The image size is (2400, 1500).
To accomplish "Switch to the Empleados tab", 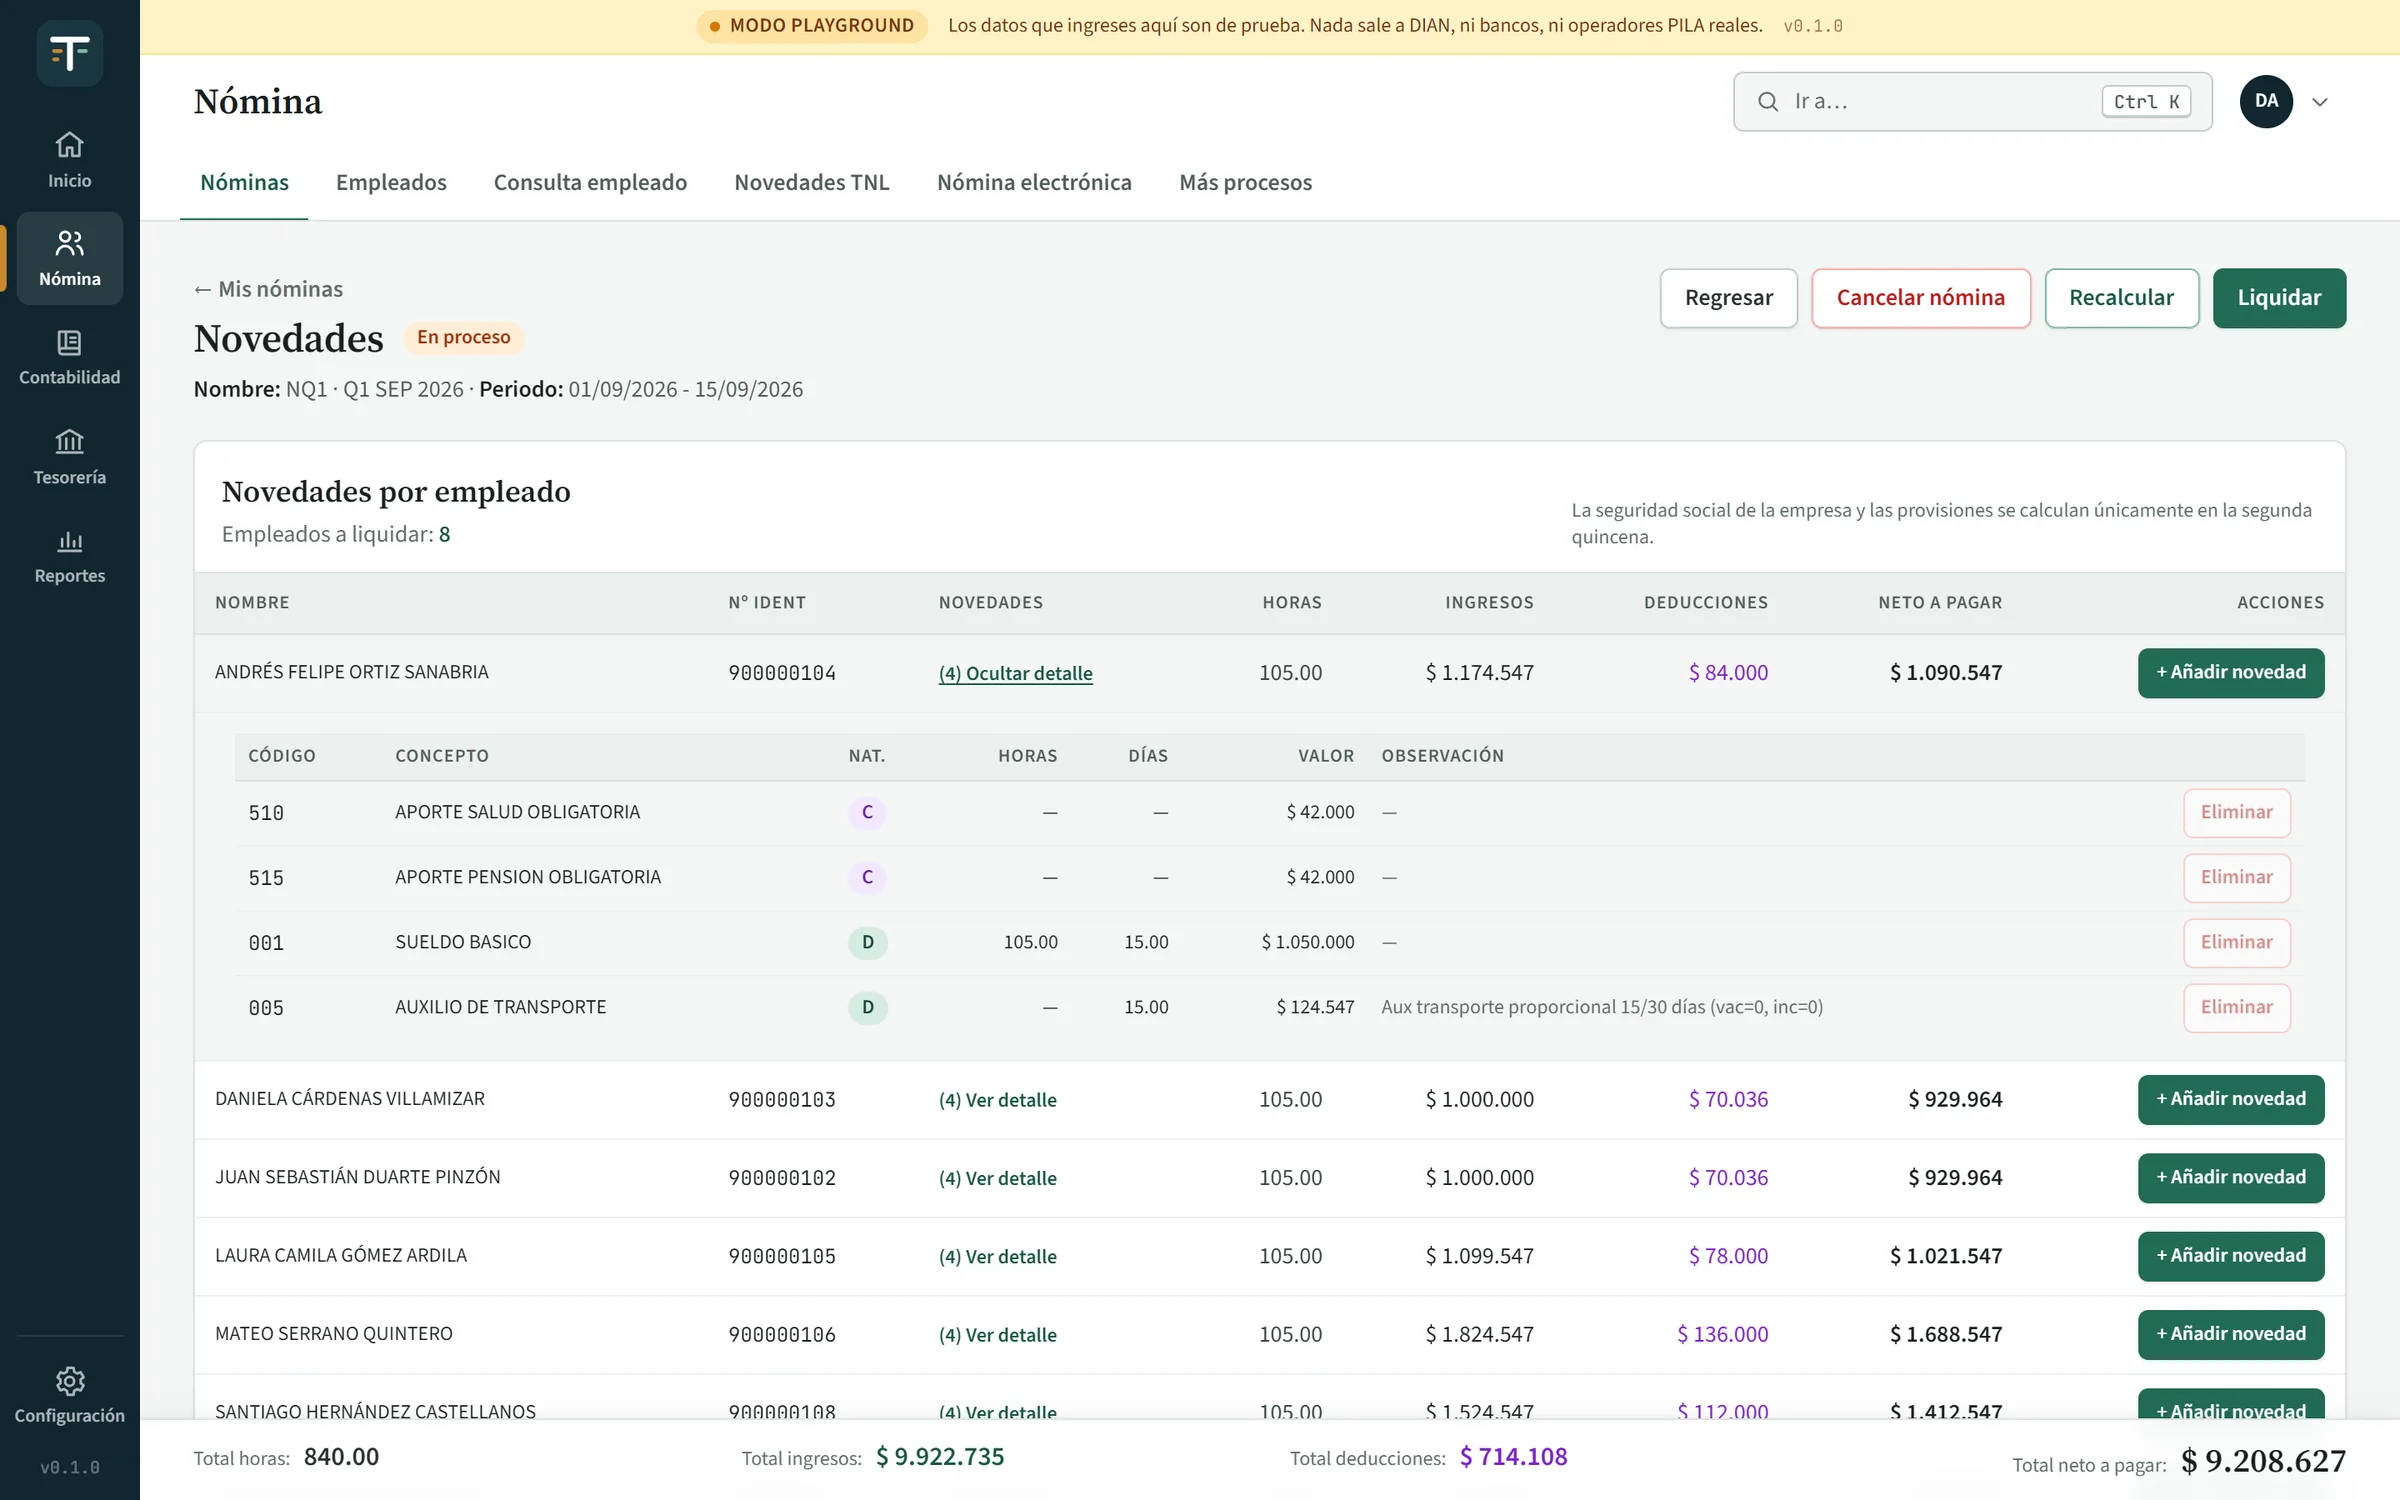I will (x=391, y=182).
